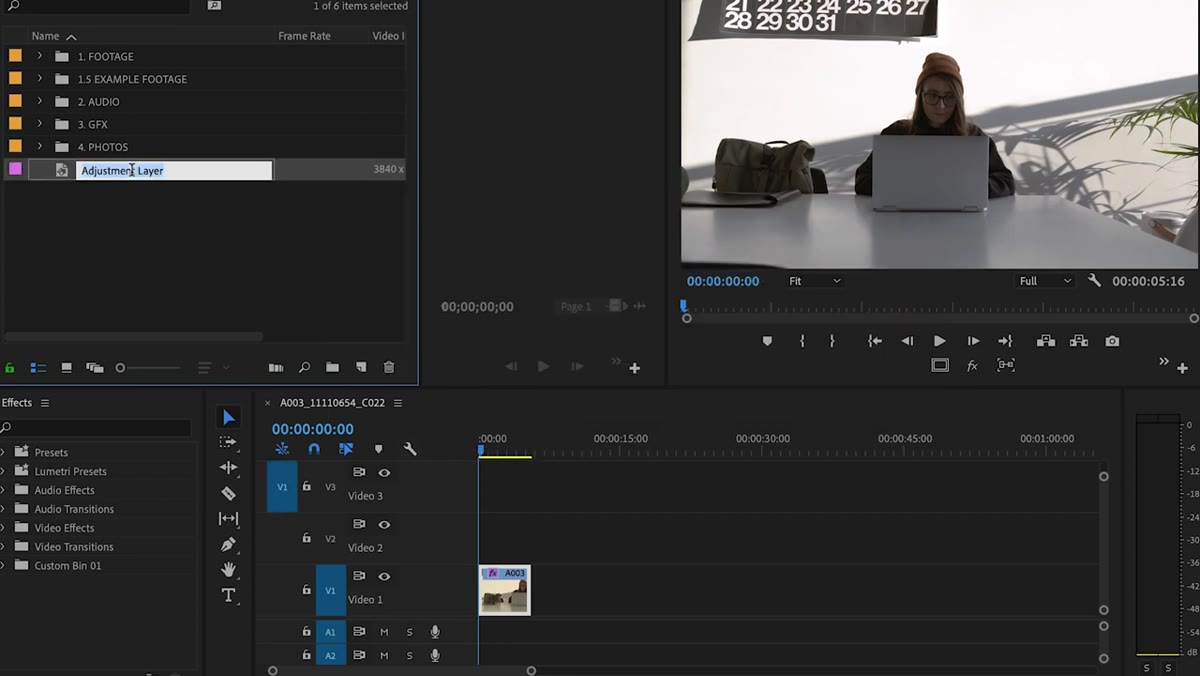Step back one frame in Program Monitor
Screen dimensions: 1200x676
pos(907,341)
